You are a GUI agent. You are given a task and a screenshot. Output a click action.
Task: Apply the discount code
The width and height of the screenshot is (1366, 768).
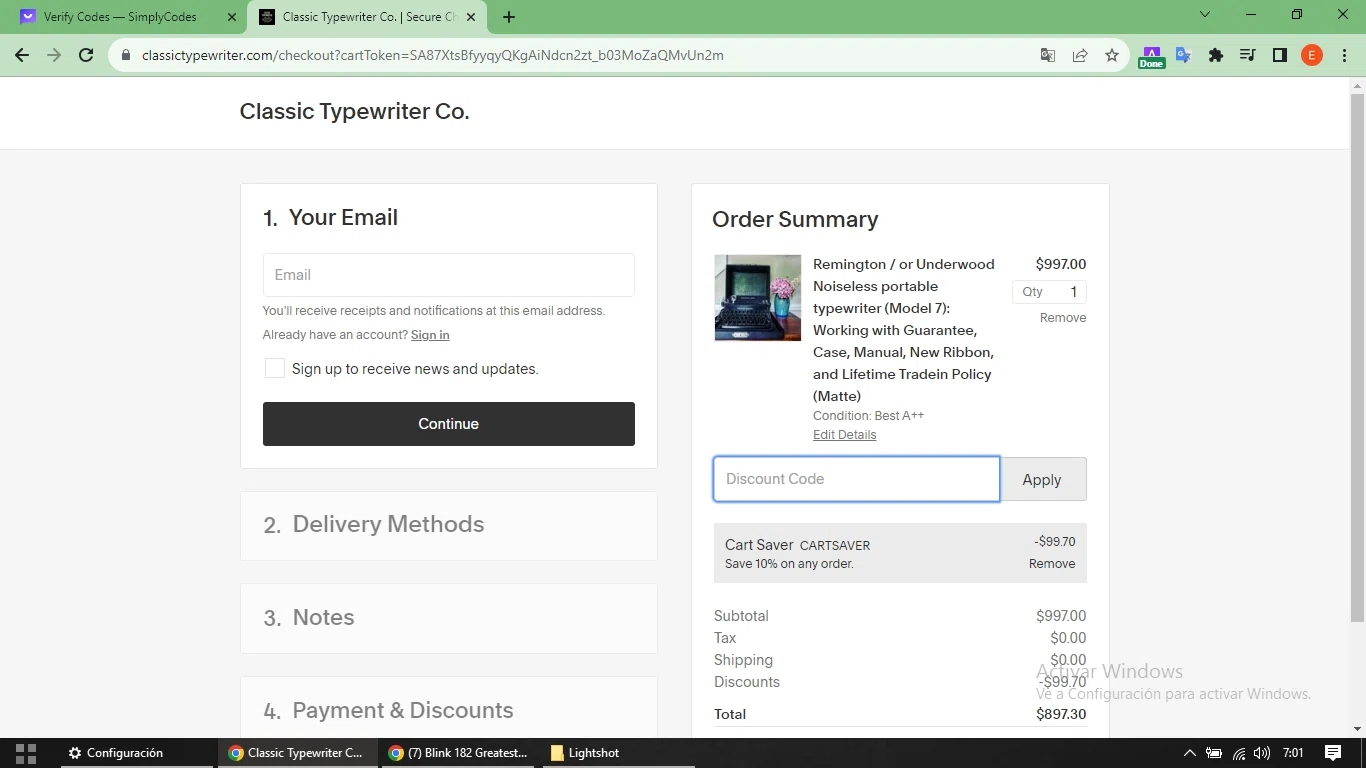[x=1042, y=479]
